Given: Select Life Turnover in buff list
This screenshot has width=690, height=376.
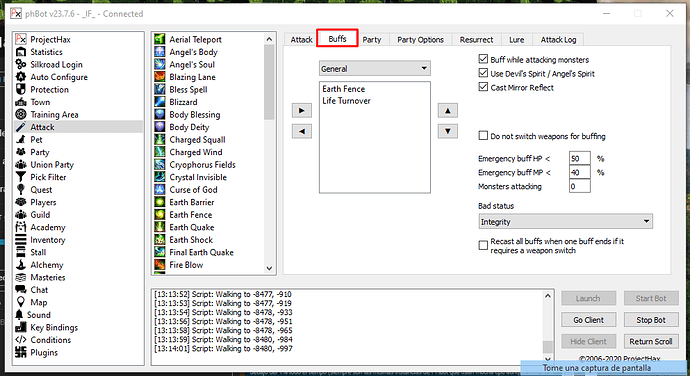Looking at the screenshot, I should point(346,101).
